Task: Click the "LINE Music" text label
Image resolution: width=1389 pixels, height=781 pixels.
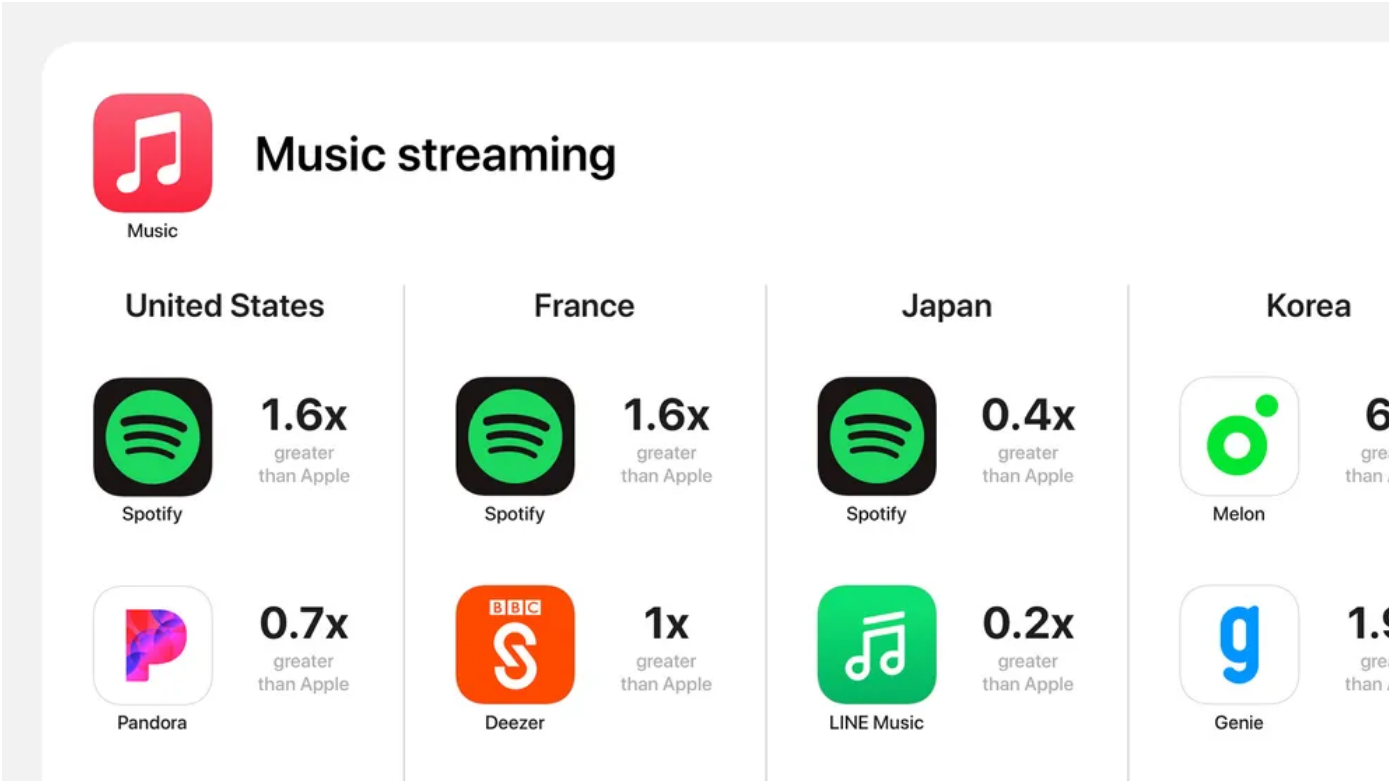Action: tap(876, 722)
